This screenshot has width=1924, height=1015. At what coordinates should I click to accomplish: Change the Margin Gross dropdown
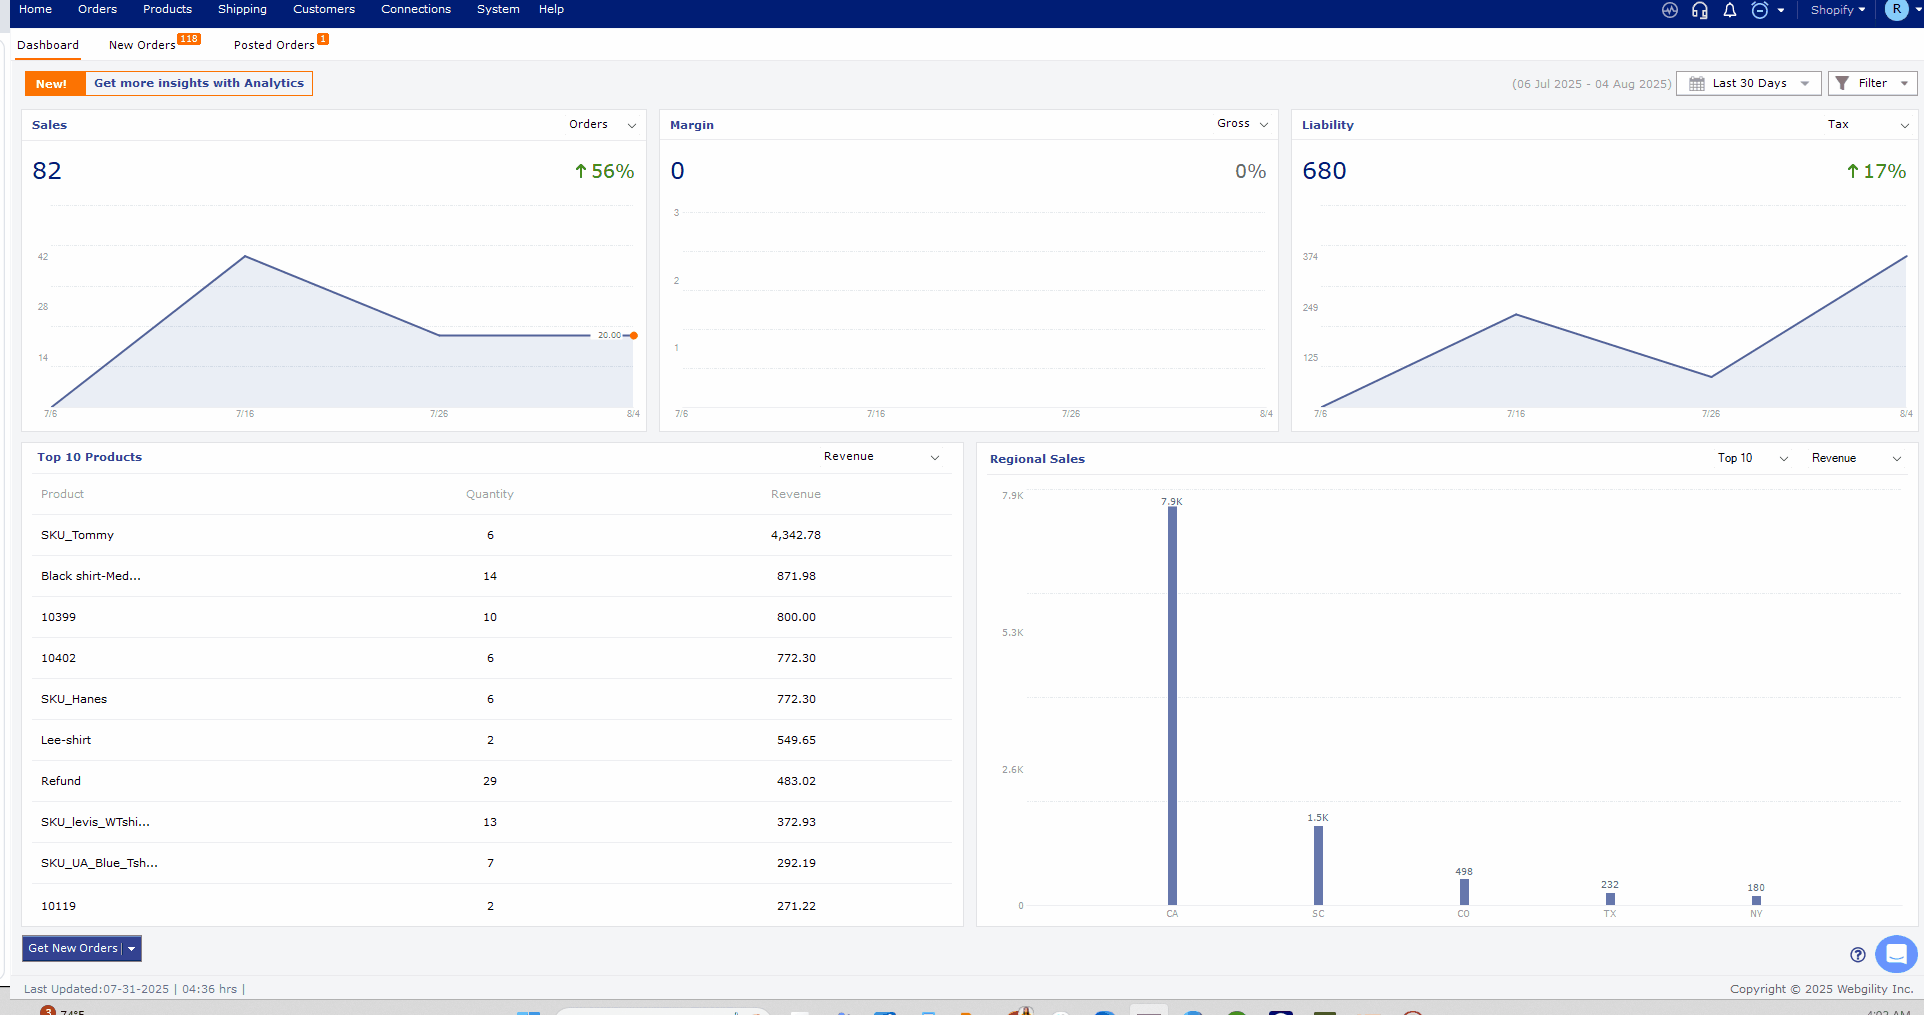click(1242, 124)
